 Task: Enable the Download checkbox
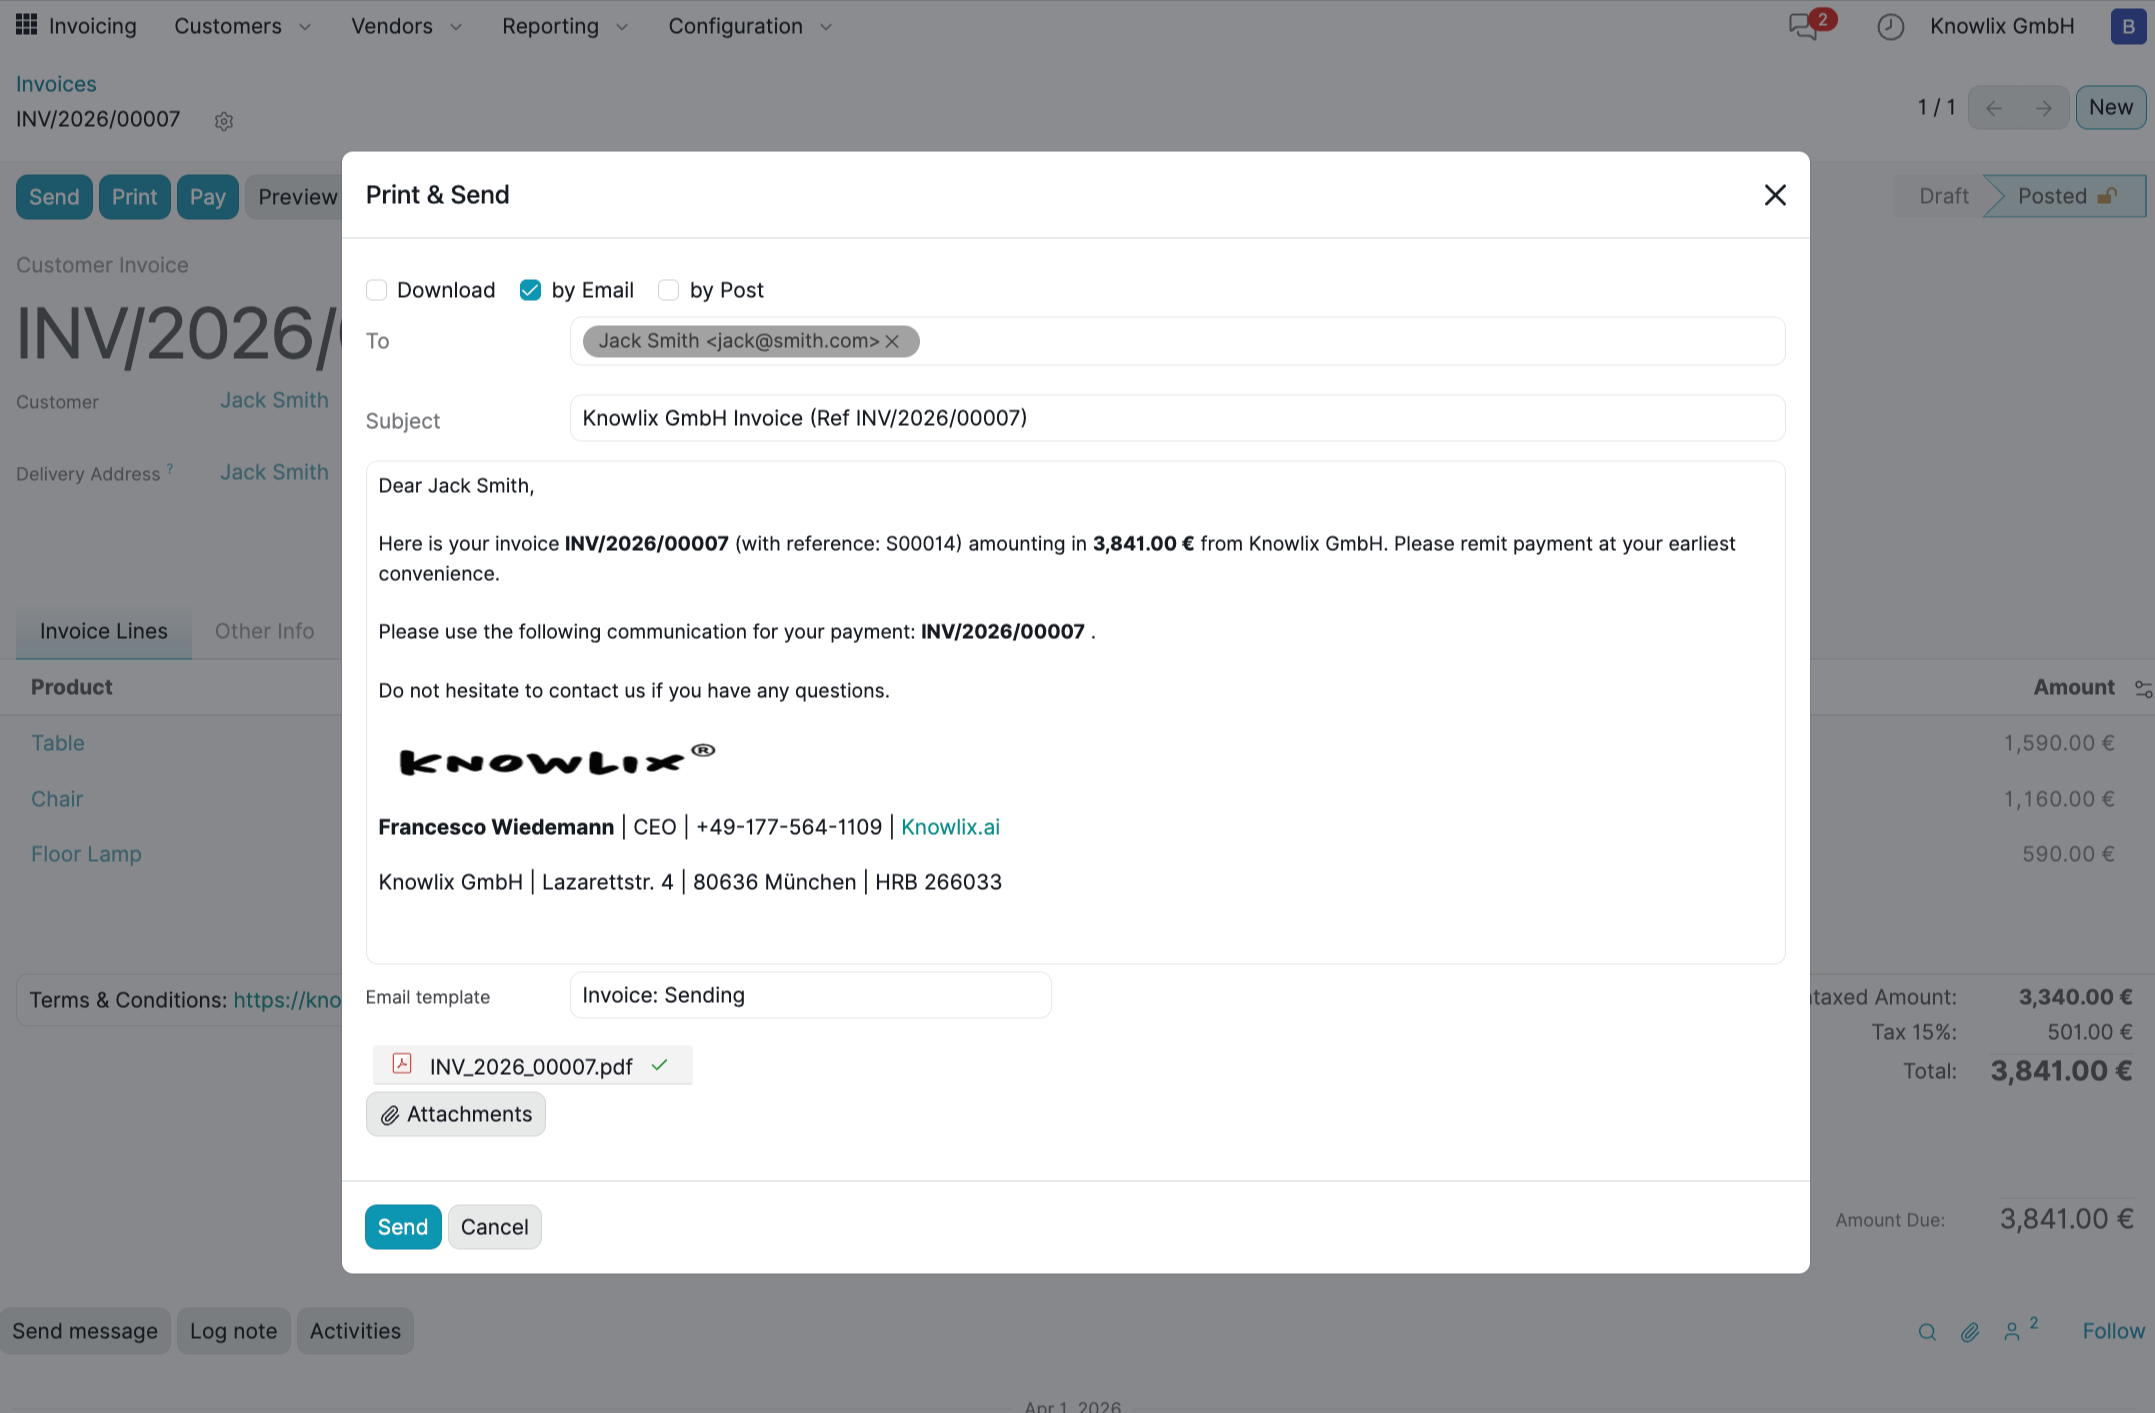click(376, 290)
